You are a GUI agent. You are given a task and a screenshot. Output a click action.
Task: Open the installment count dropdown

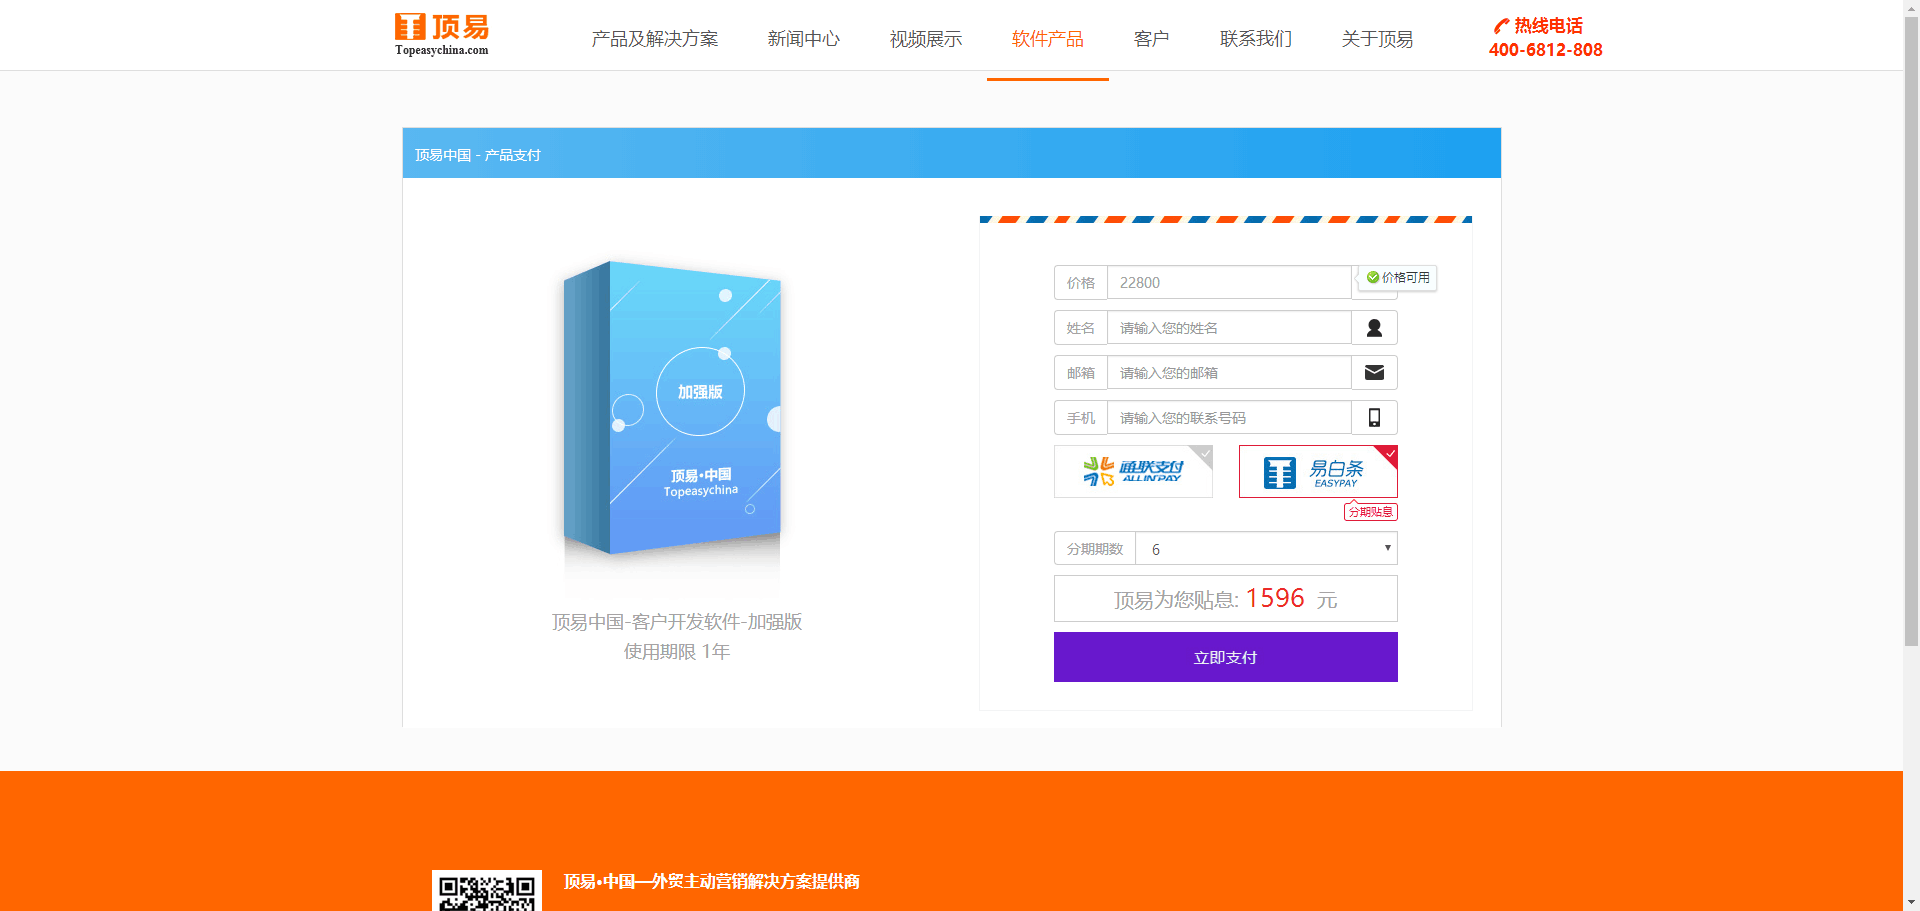click(1266, 549)
